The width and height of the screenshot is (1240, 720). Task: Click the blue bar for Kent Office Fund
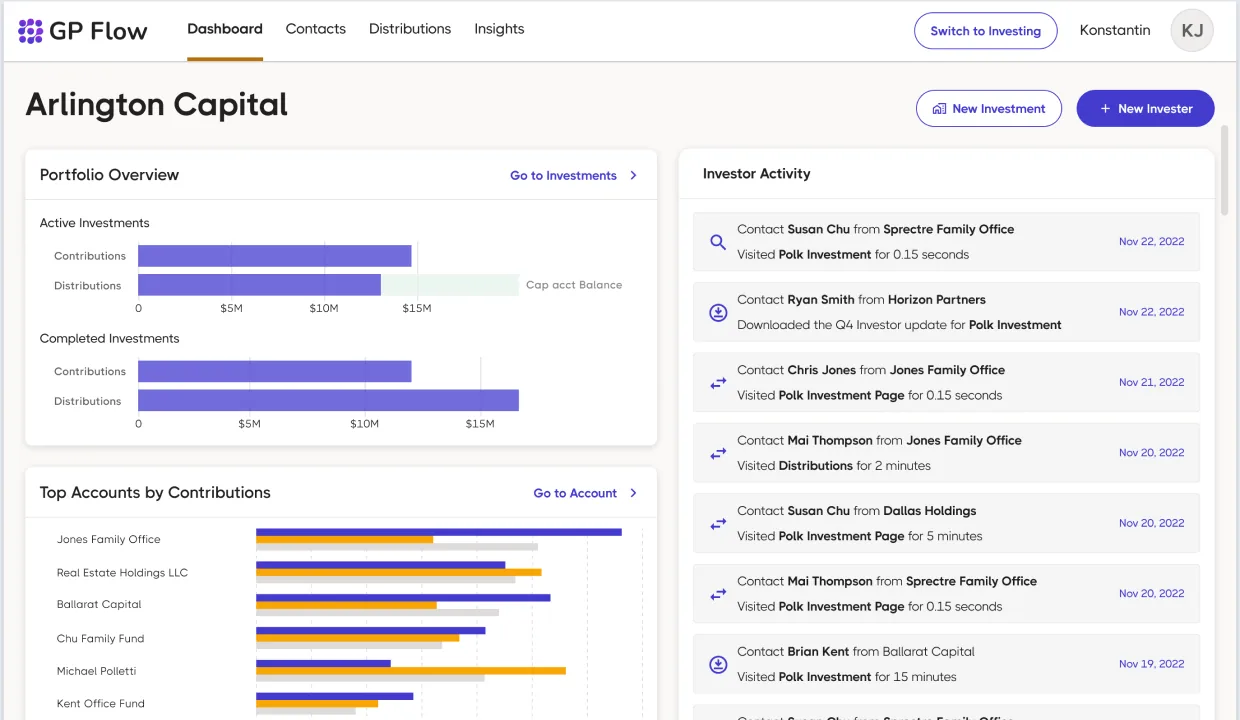coord(334,696)
